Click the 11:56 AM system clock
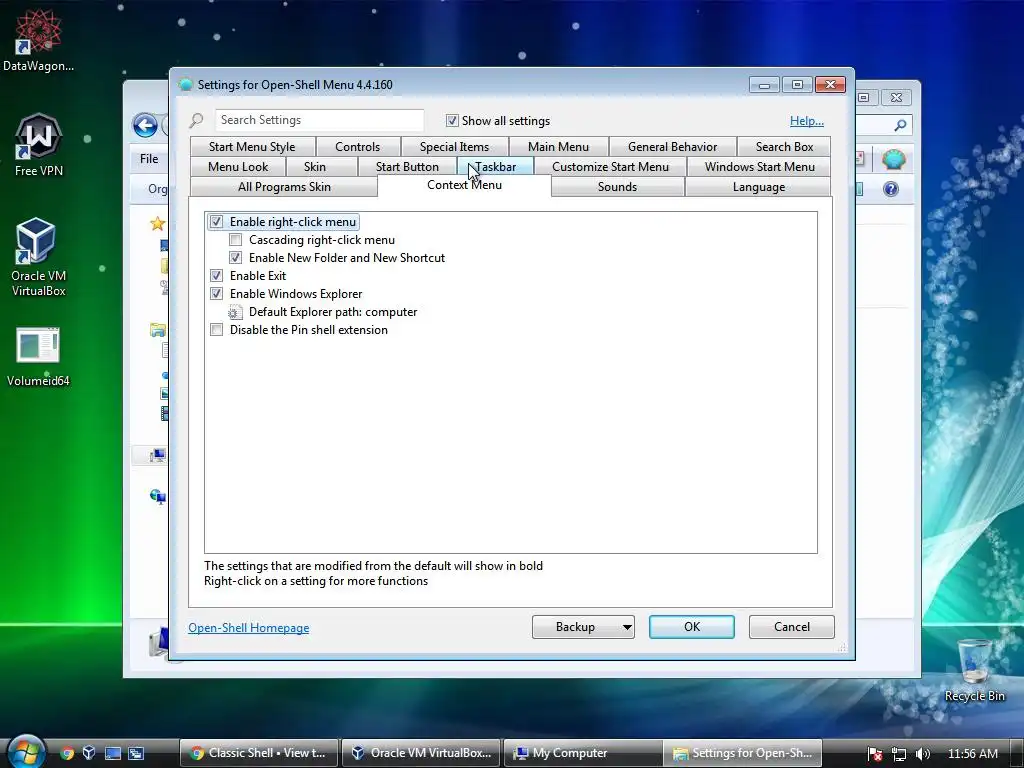This screenshot has width=1024, height=768. pyautogui.click(x=972, y=754)
